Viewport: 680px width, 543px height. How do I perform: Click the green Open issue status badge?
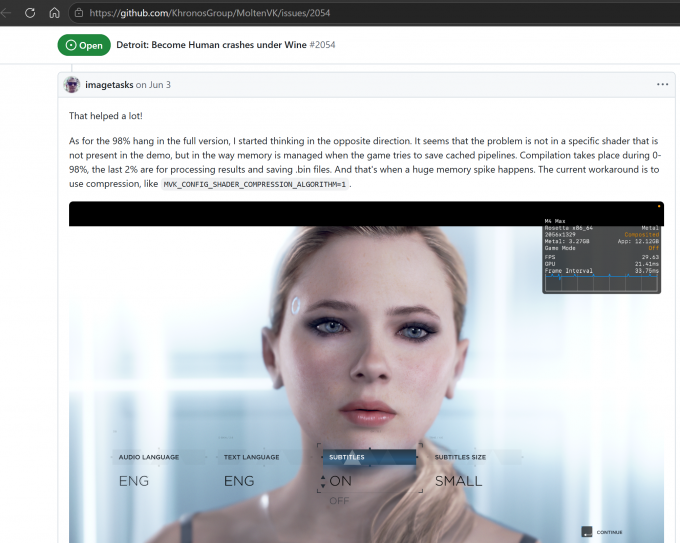point(84,45)
